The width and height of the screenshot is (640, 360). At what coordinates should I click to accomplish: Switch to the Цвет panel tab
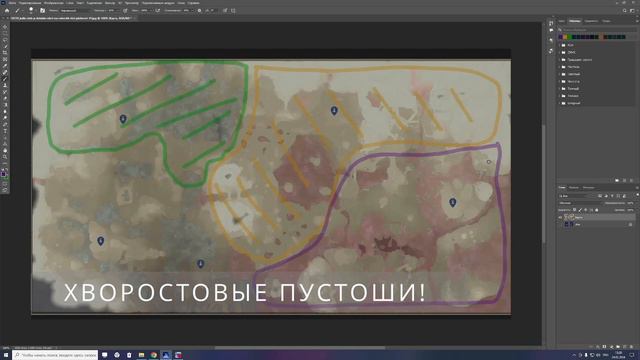[x=562, y=21]
